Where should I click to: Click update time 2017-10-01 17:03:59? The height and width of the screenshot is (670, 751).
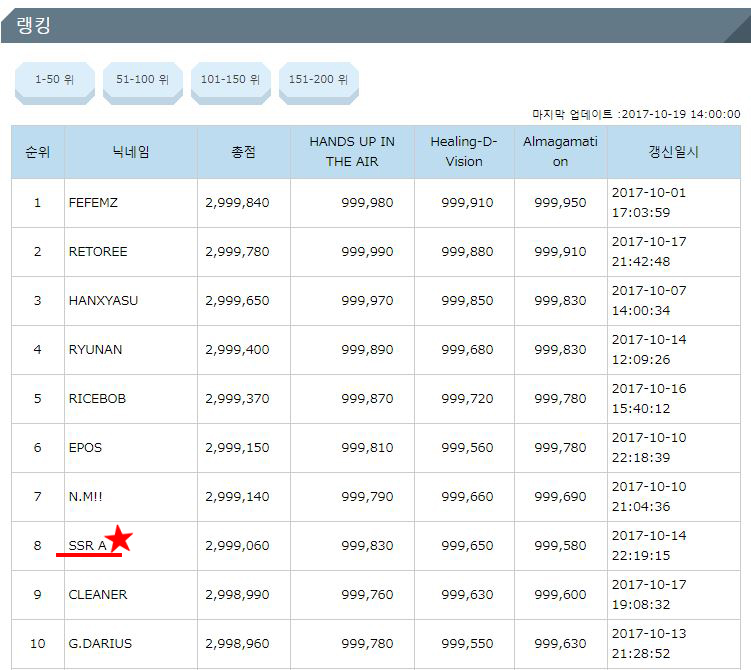point(649,203)
